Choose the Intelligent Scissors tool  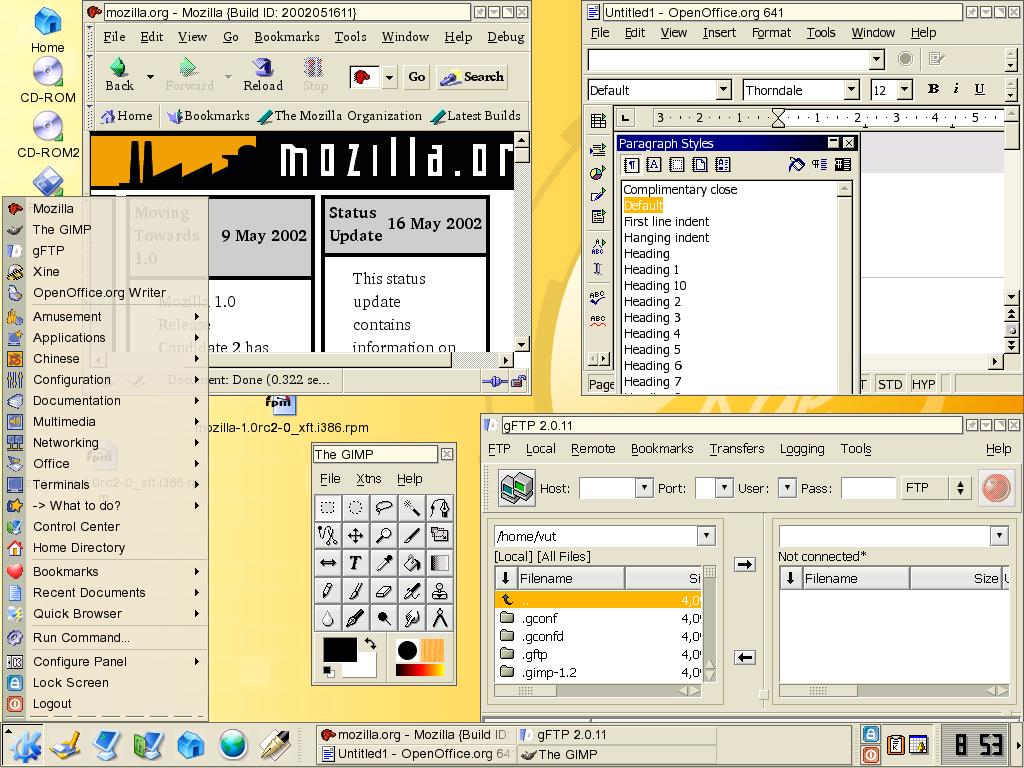tap(328, 536)
